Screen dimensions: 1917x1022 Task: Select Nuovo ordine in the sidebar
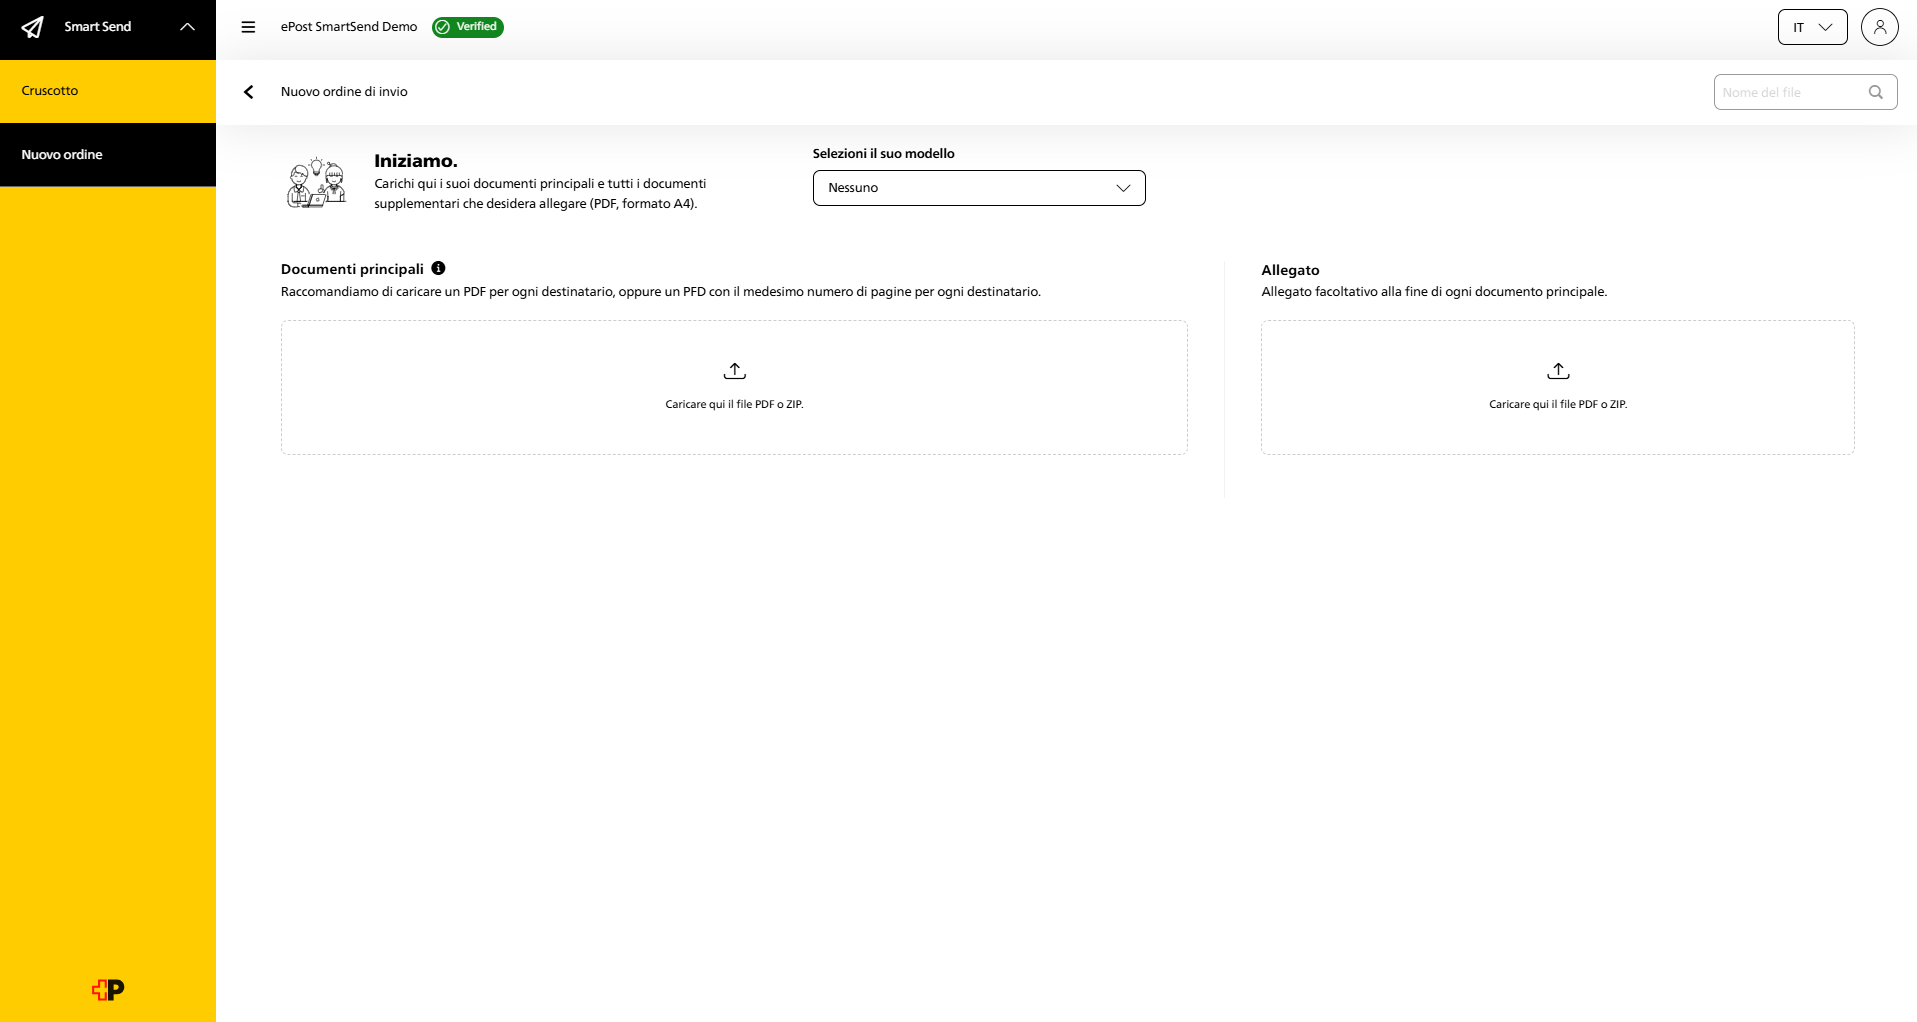tap(61, 154)
